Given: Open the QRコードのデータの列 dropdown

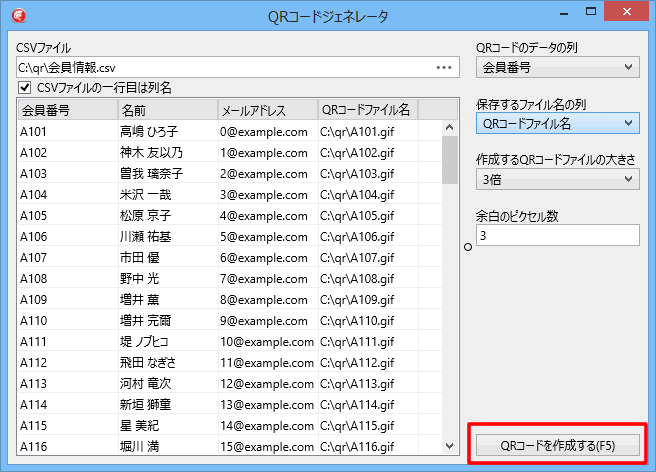Looking at the screenshot, I should pos(557,67).
